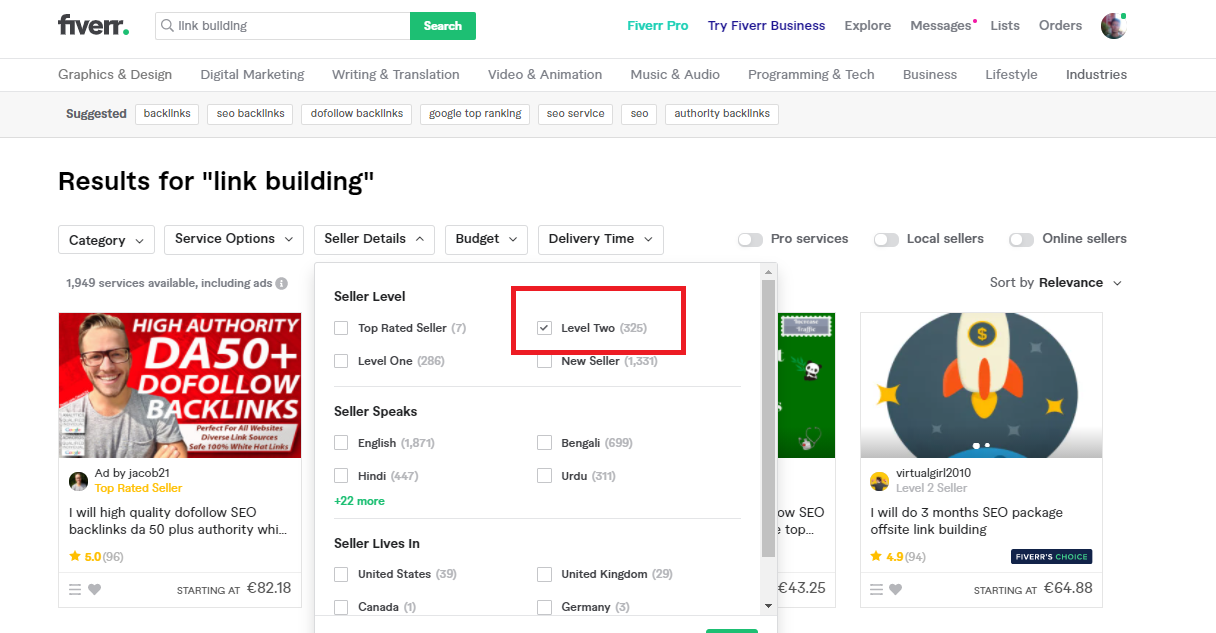
Task: Click star rating on jacob21 gig
Action: coord(96,557)
